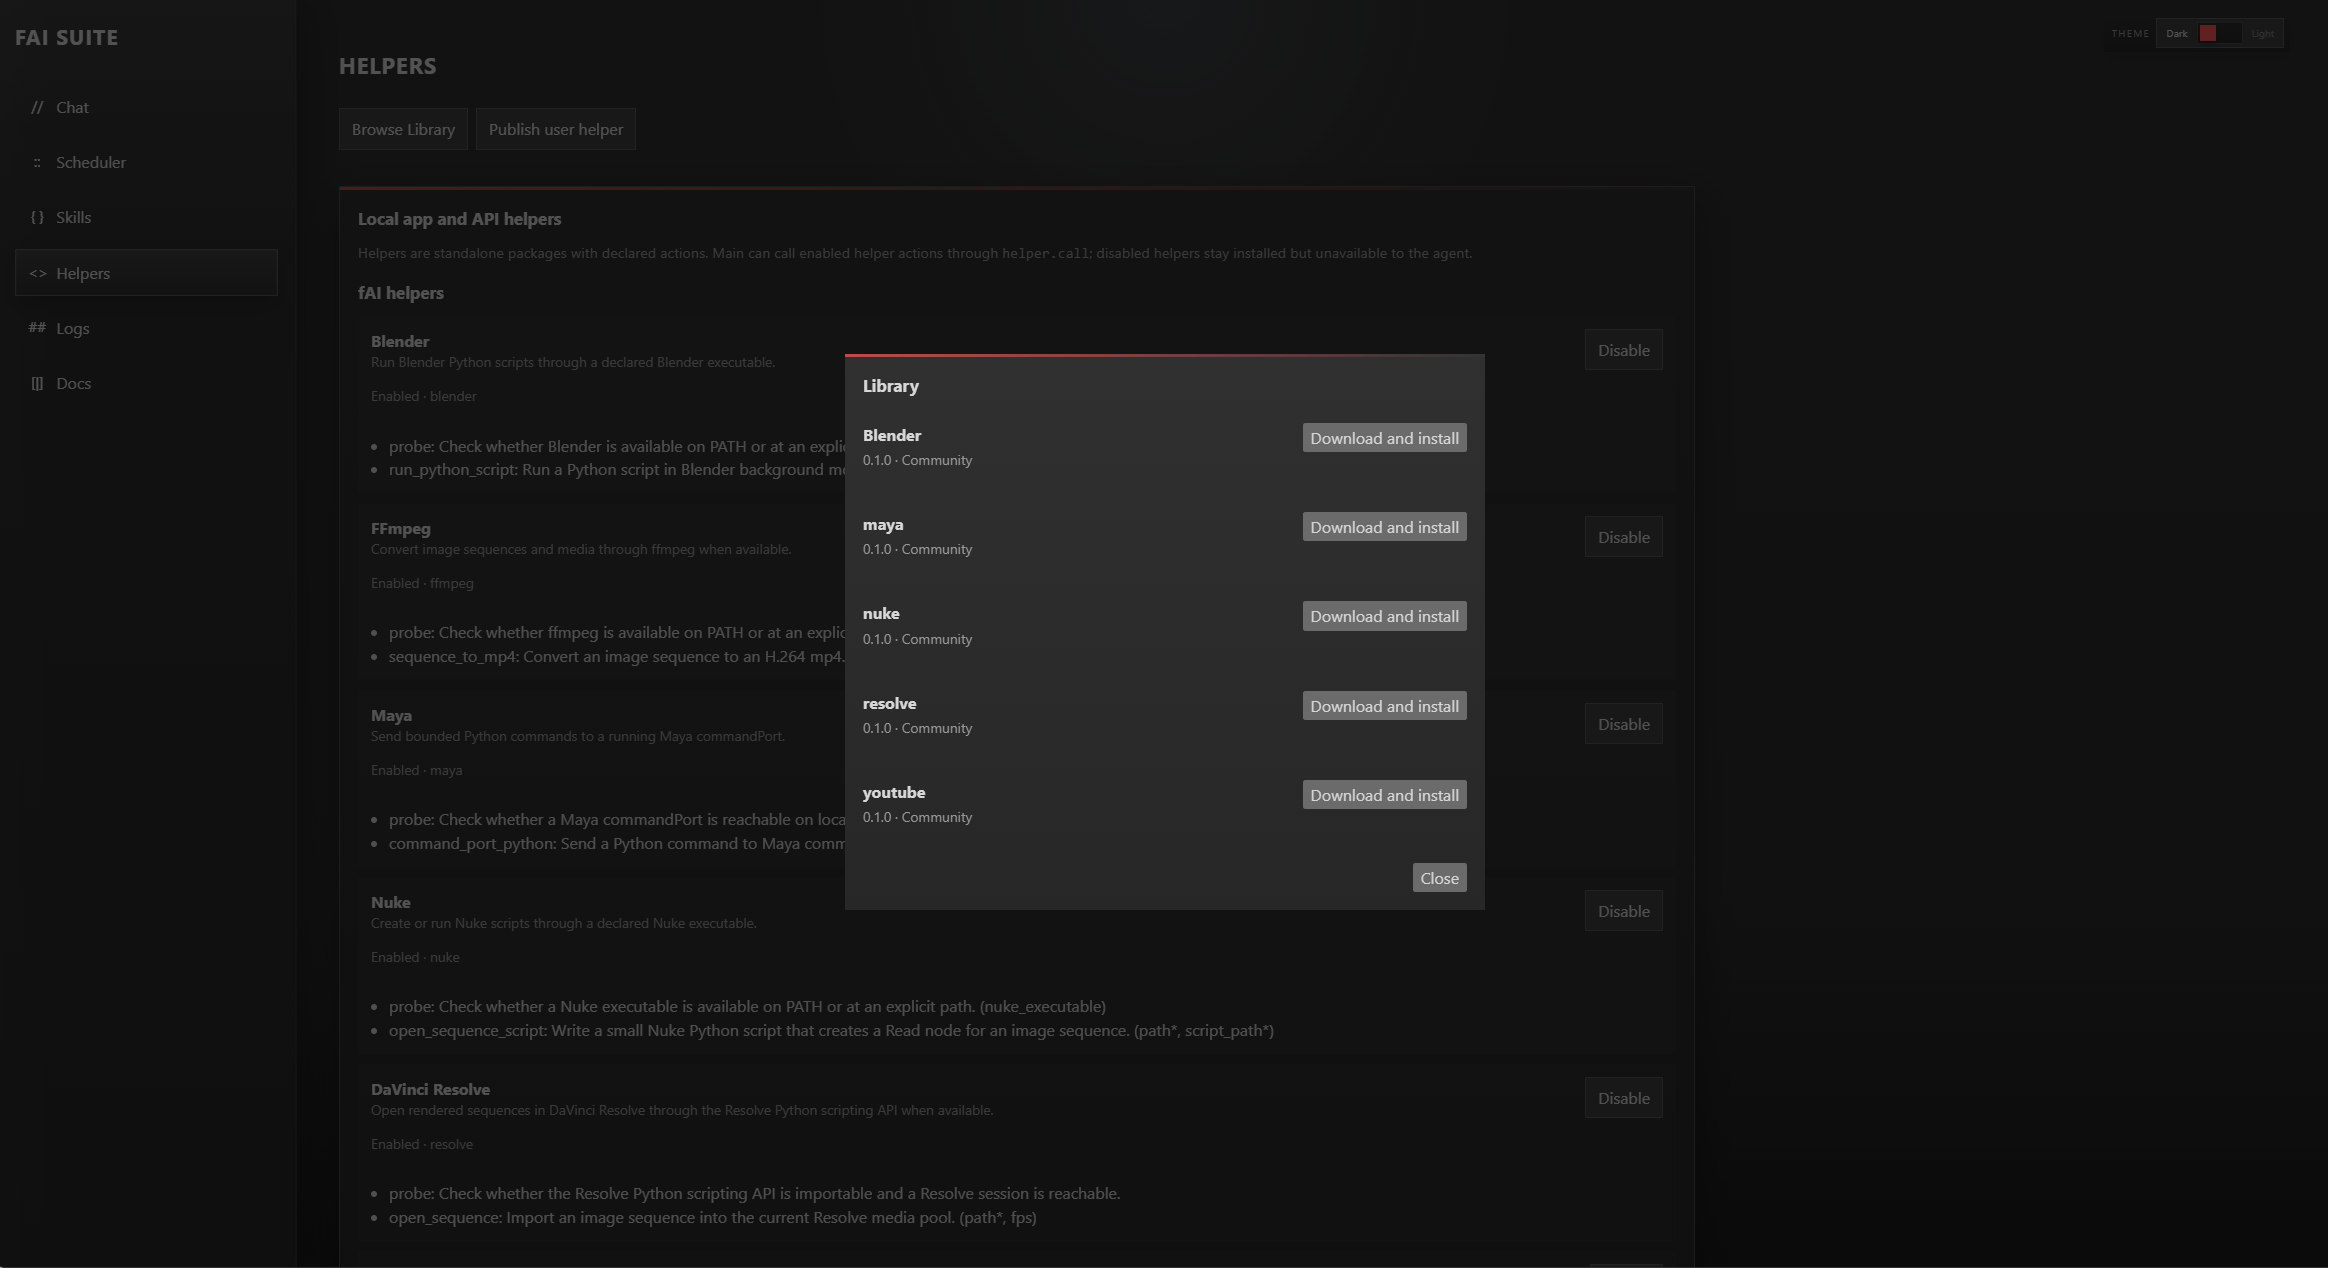The width and height of the screenshot is (2328, 1268).
Task: Click the open_sequence_script action line
Action: [831, 1030]
